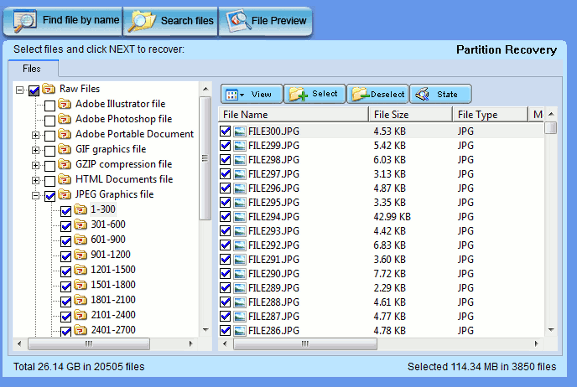The image size is (577, 387).
Task: Click the image icon of FILE286.JPG
Action: 240,331
